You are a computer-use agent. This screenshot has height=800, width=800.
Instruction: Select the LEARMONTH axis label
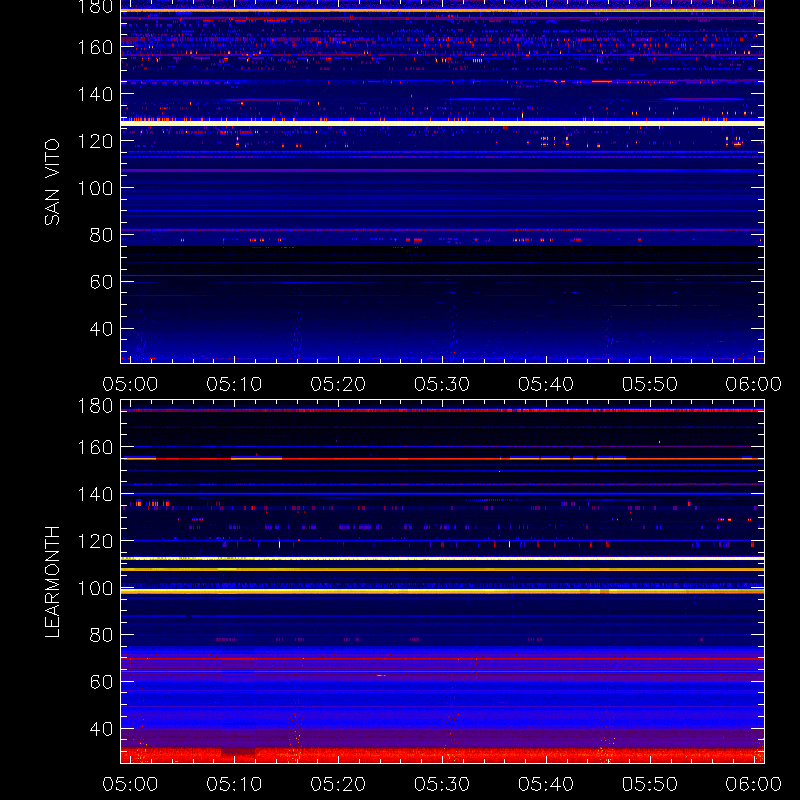coord(52,582)
